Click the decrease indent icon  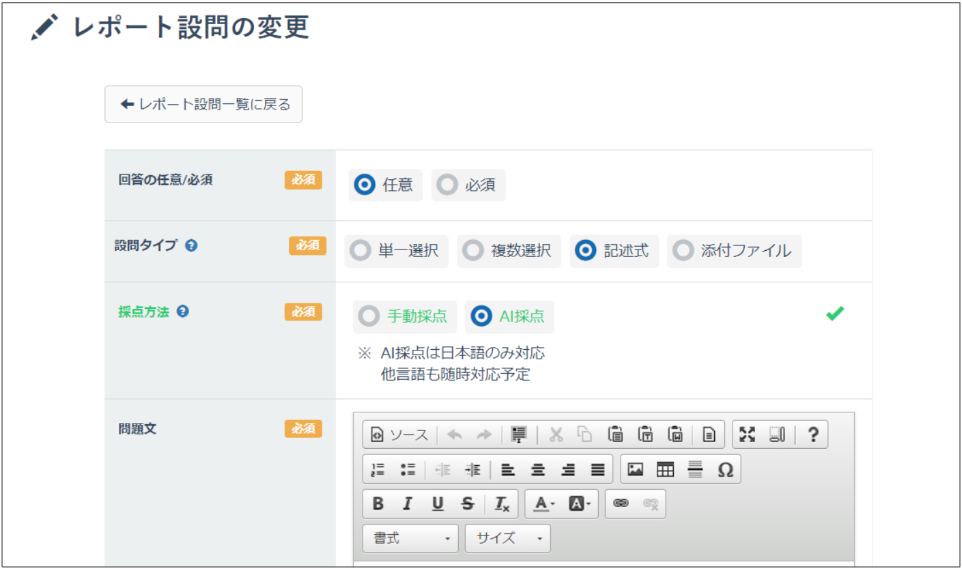443,470
